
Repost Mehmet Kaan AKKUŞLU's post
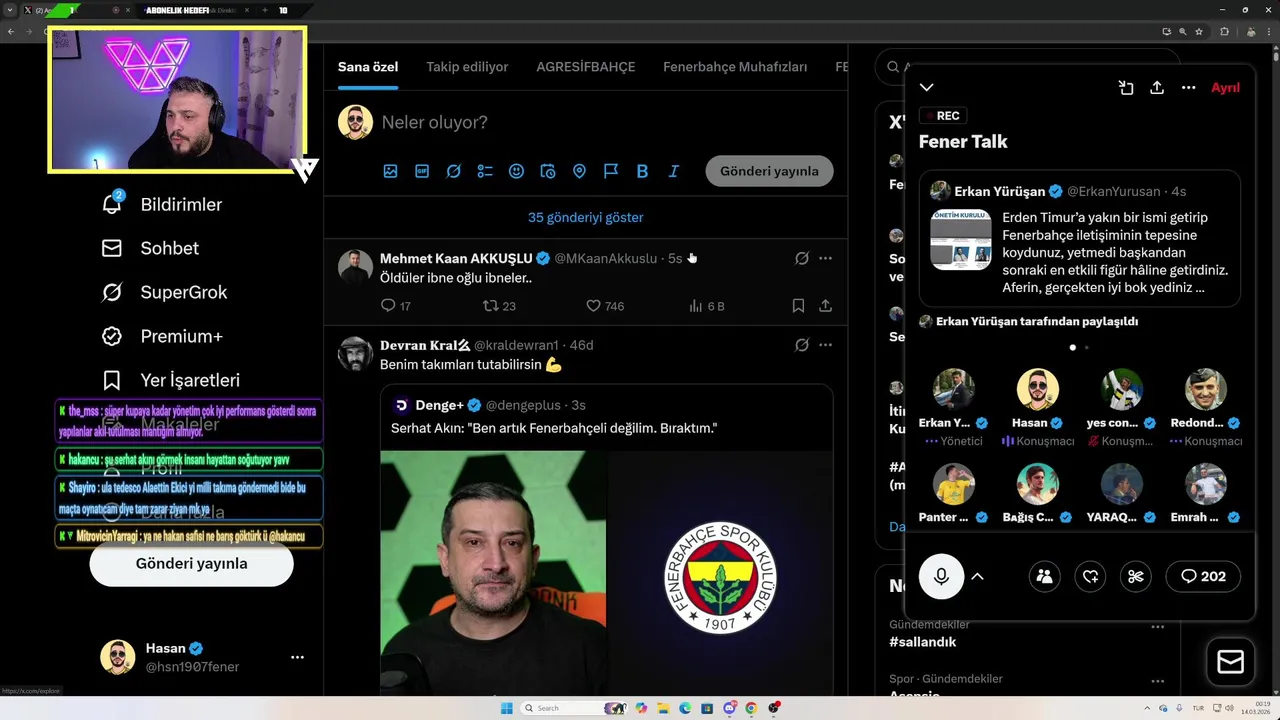490,306
